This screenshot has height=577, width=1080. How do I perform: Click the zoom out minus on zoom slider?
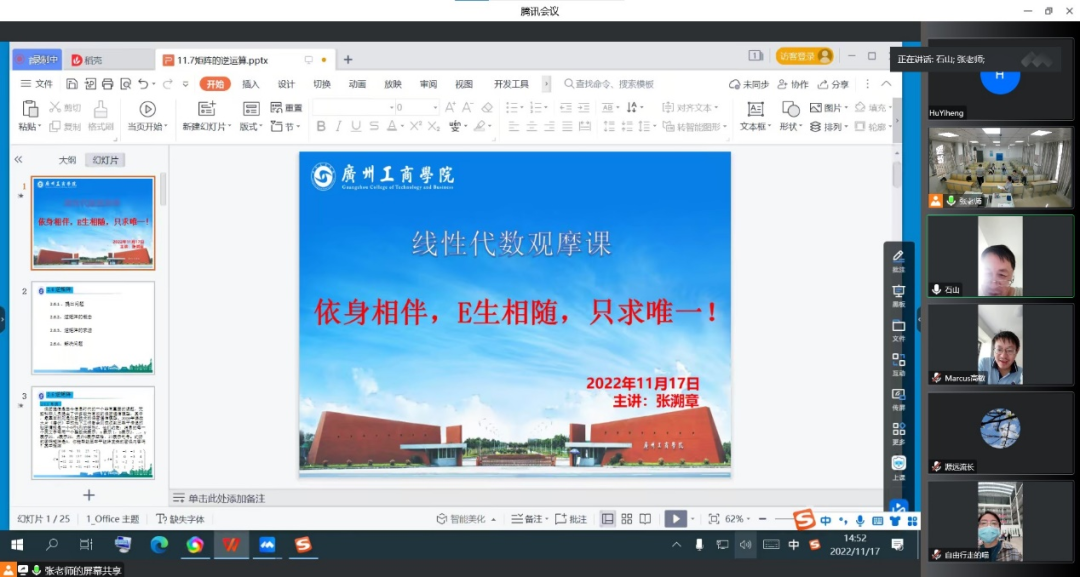(x=763, y=519)
